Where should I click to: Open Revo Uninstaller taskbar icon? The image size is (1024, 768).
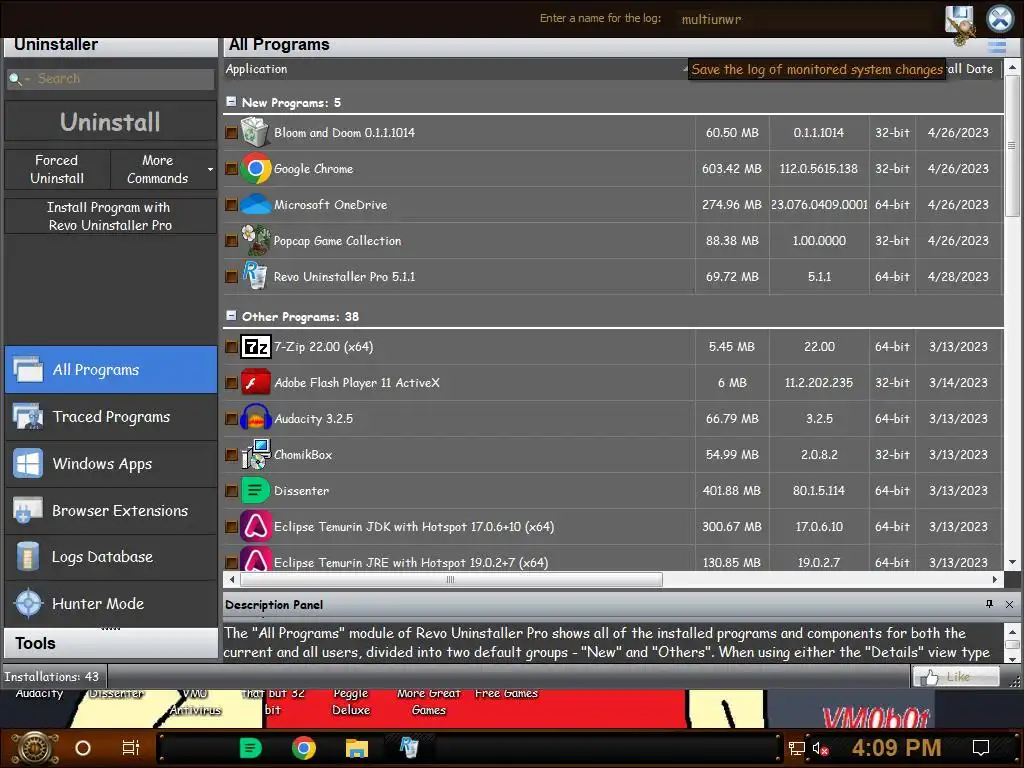pos(409,747)
